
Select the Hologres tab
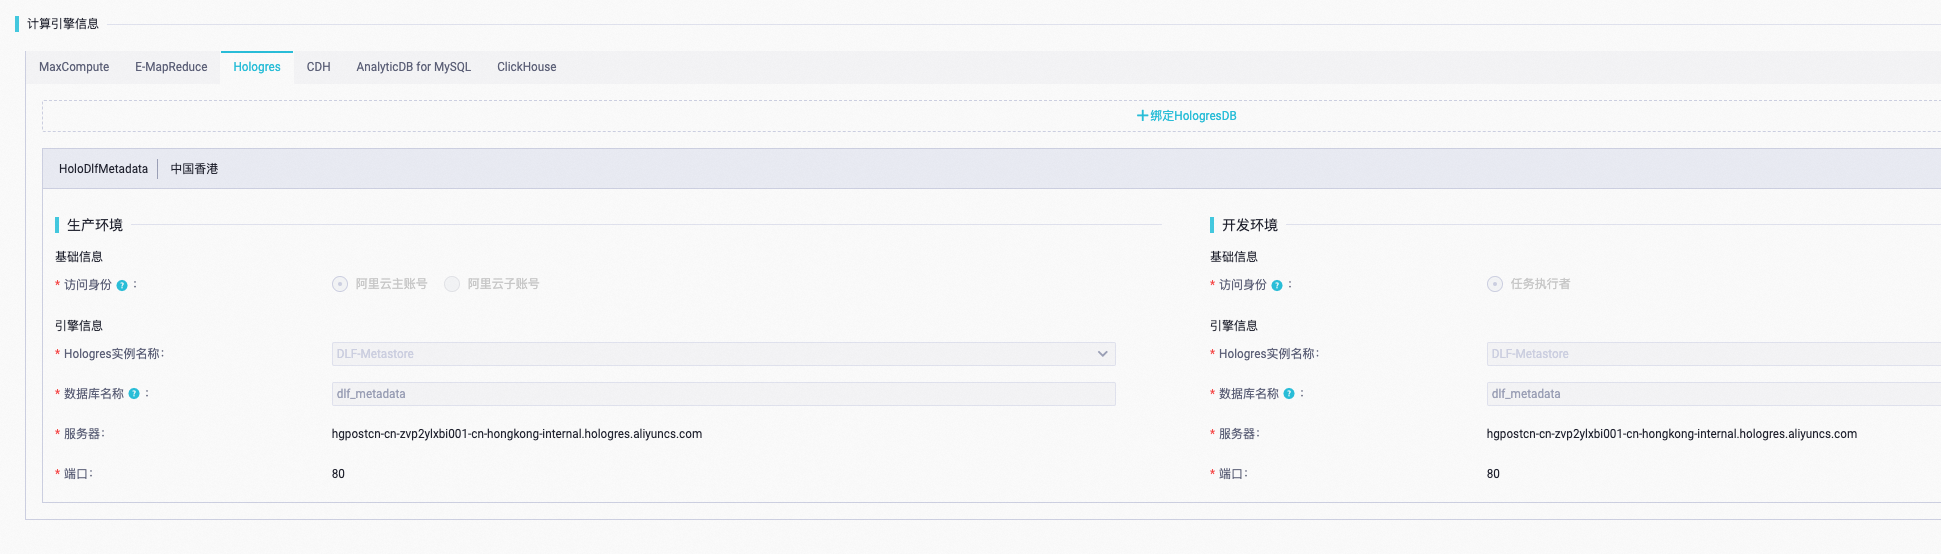click(257, 67)
